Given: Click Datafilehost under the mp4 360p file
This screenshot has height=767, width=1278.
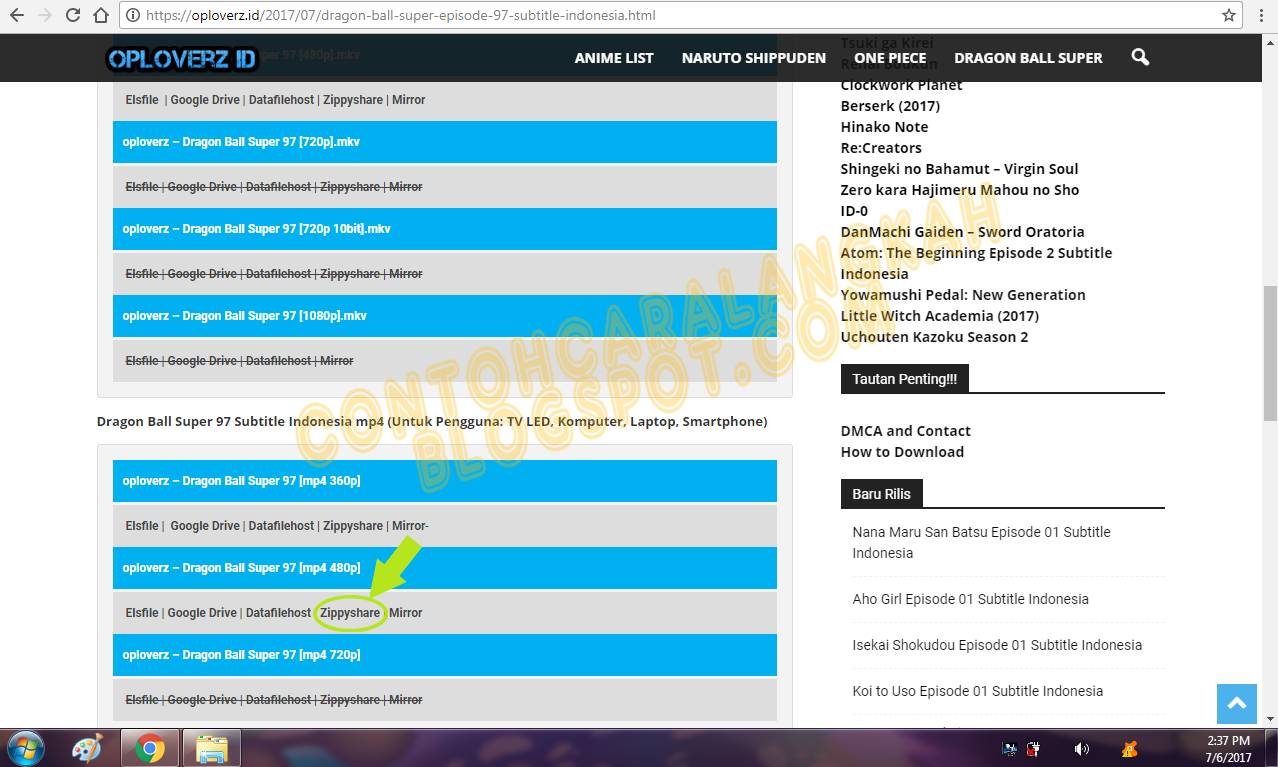Looking at the screenshot, I should tap(281, 526).
